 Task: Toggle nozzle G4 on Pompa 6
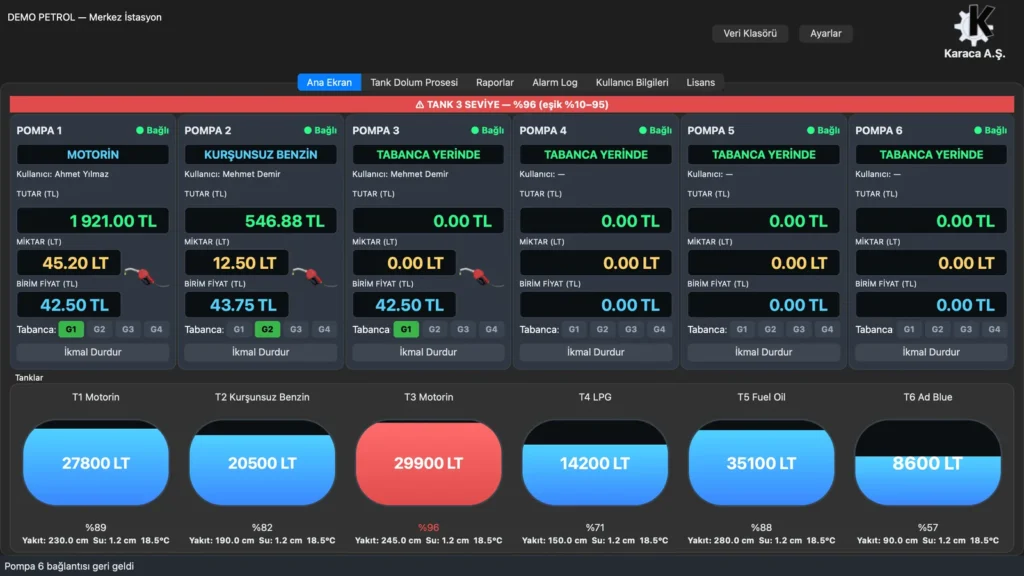pyautogui.click(x=994, y=329)
